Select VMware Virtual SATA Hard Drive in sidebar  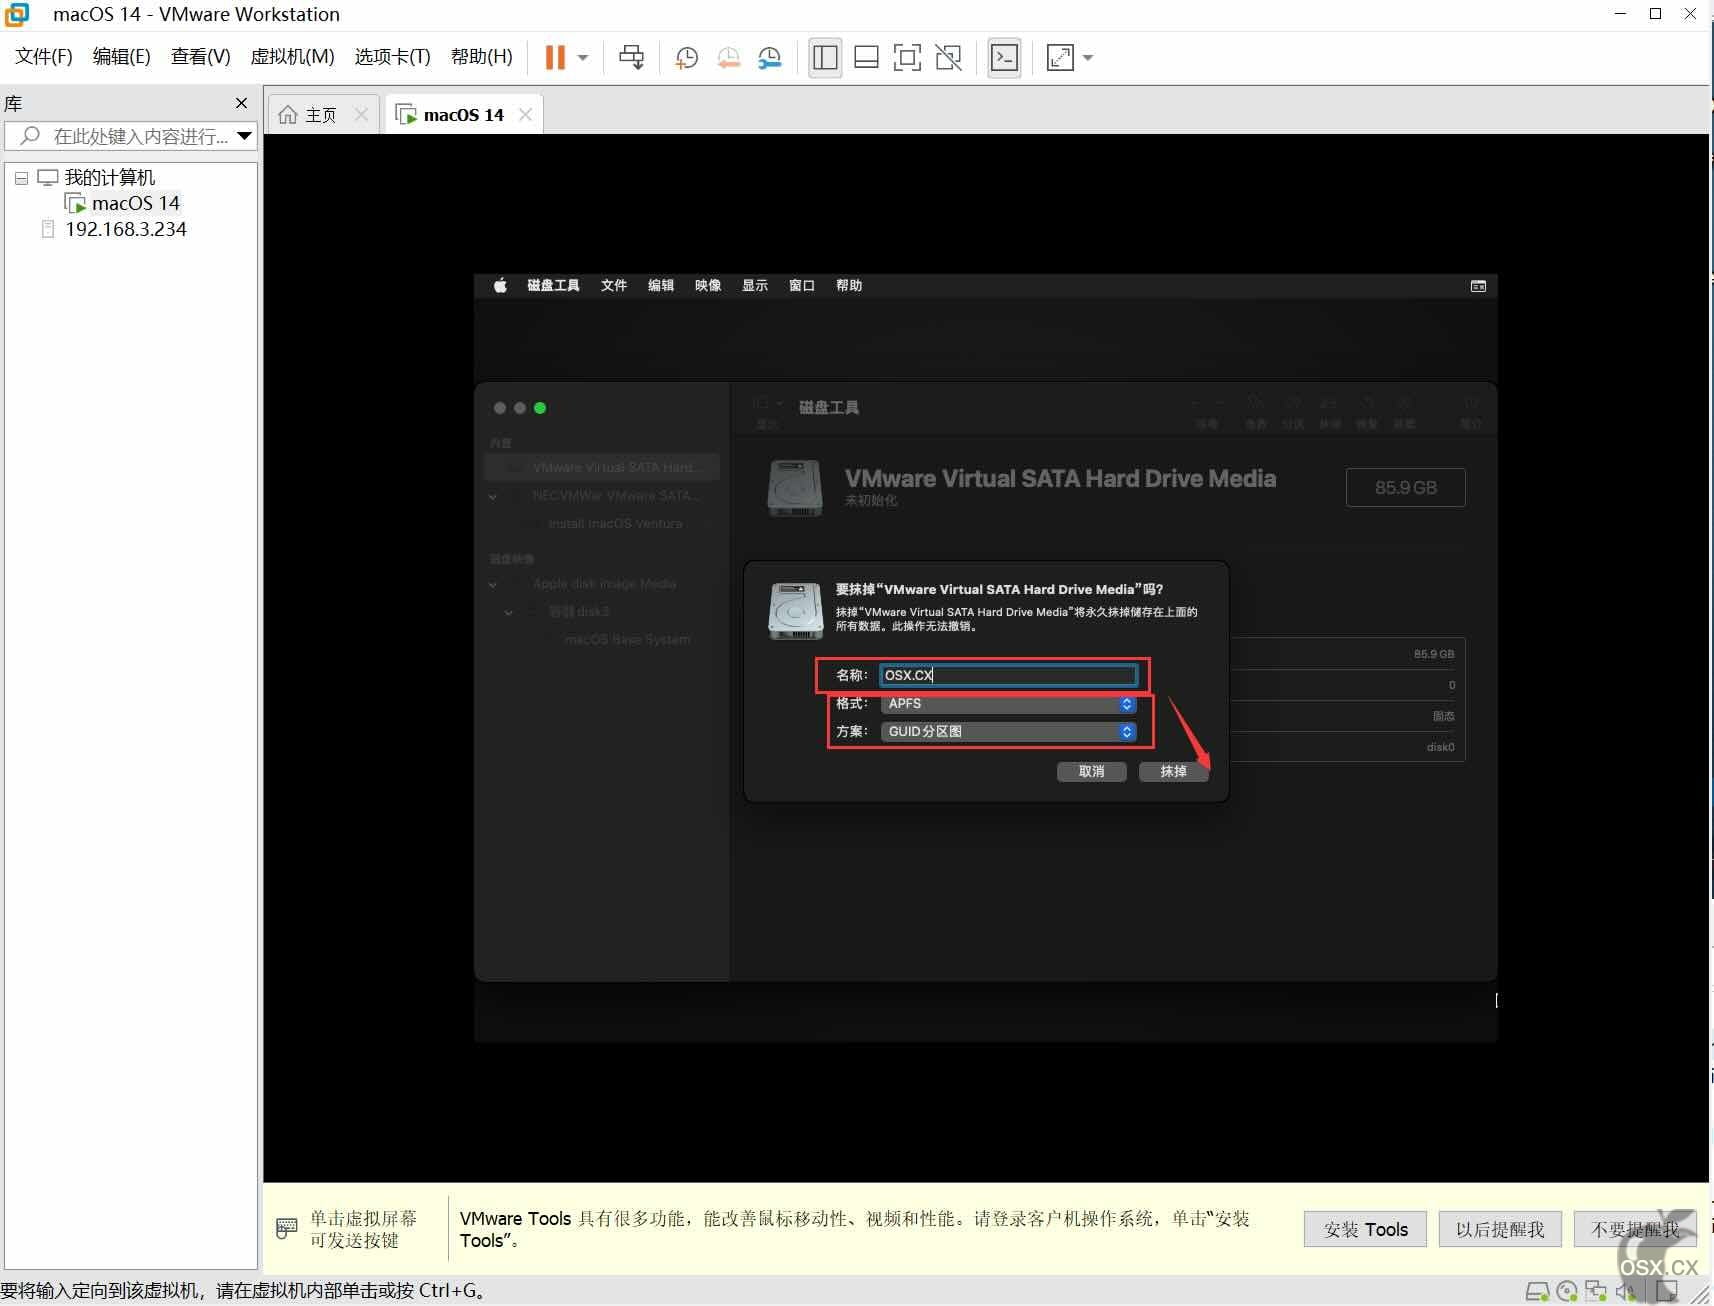pyautogui.click(x=603, y=467)
